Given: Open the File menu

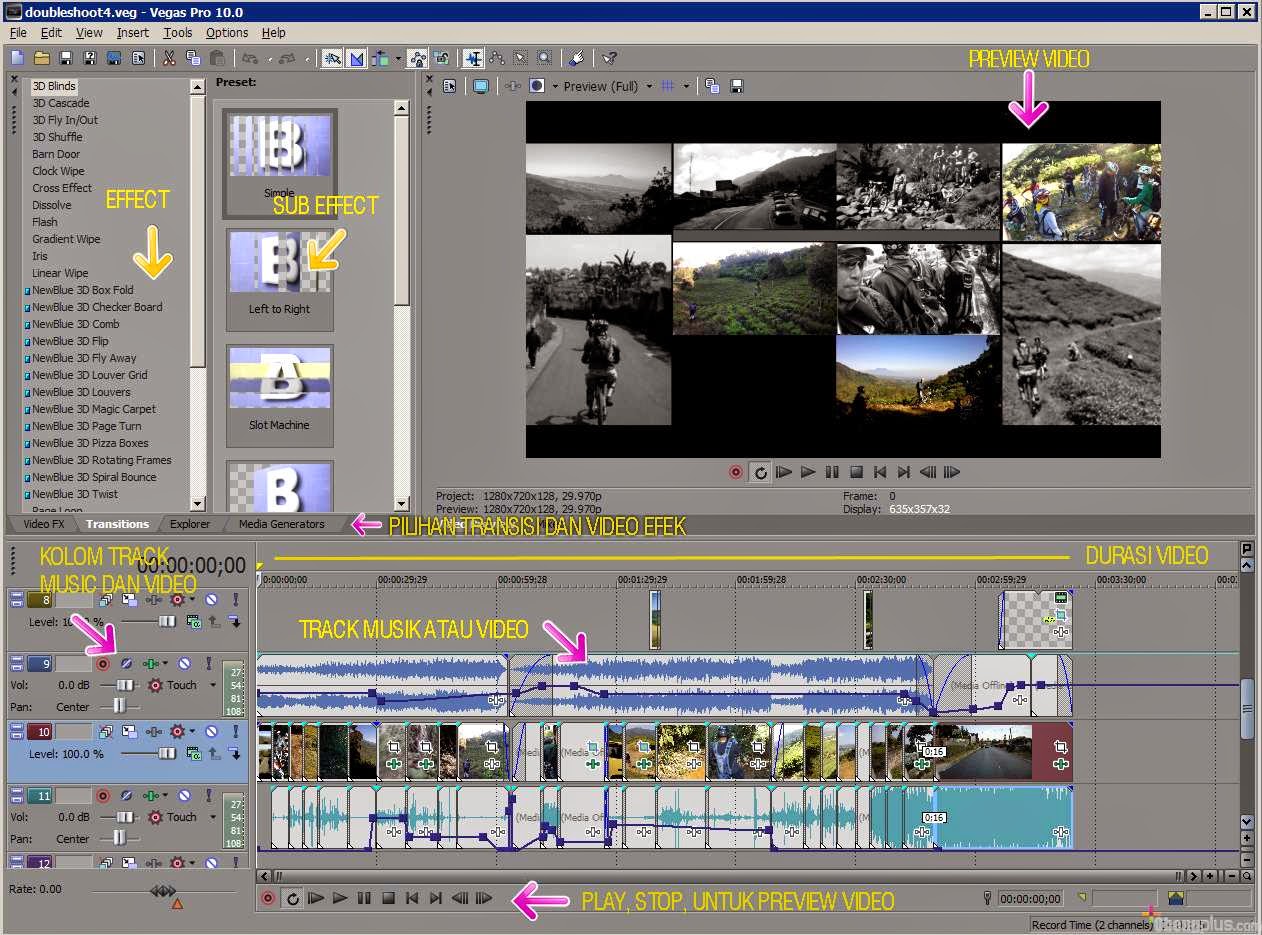Looking at the screenshot, I should point(18,32).
